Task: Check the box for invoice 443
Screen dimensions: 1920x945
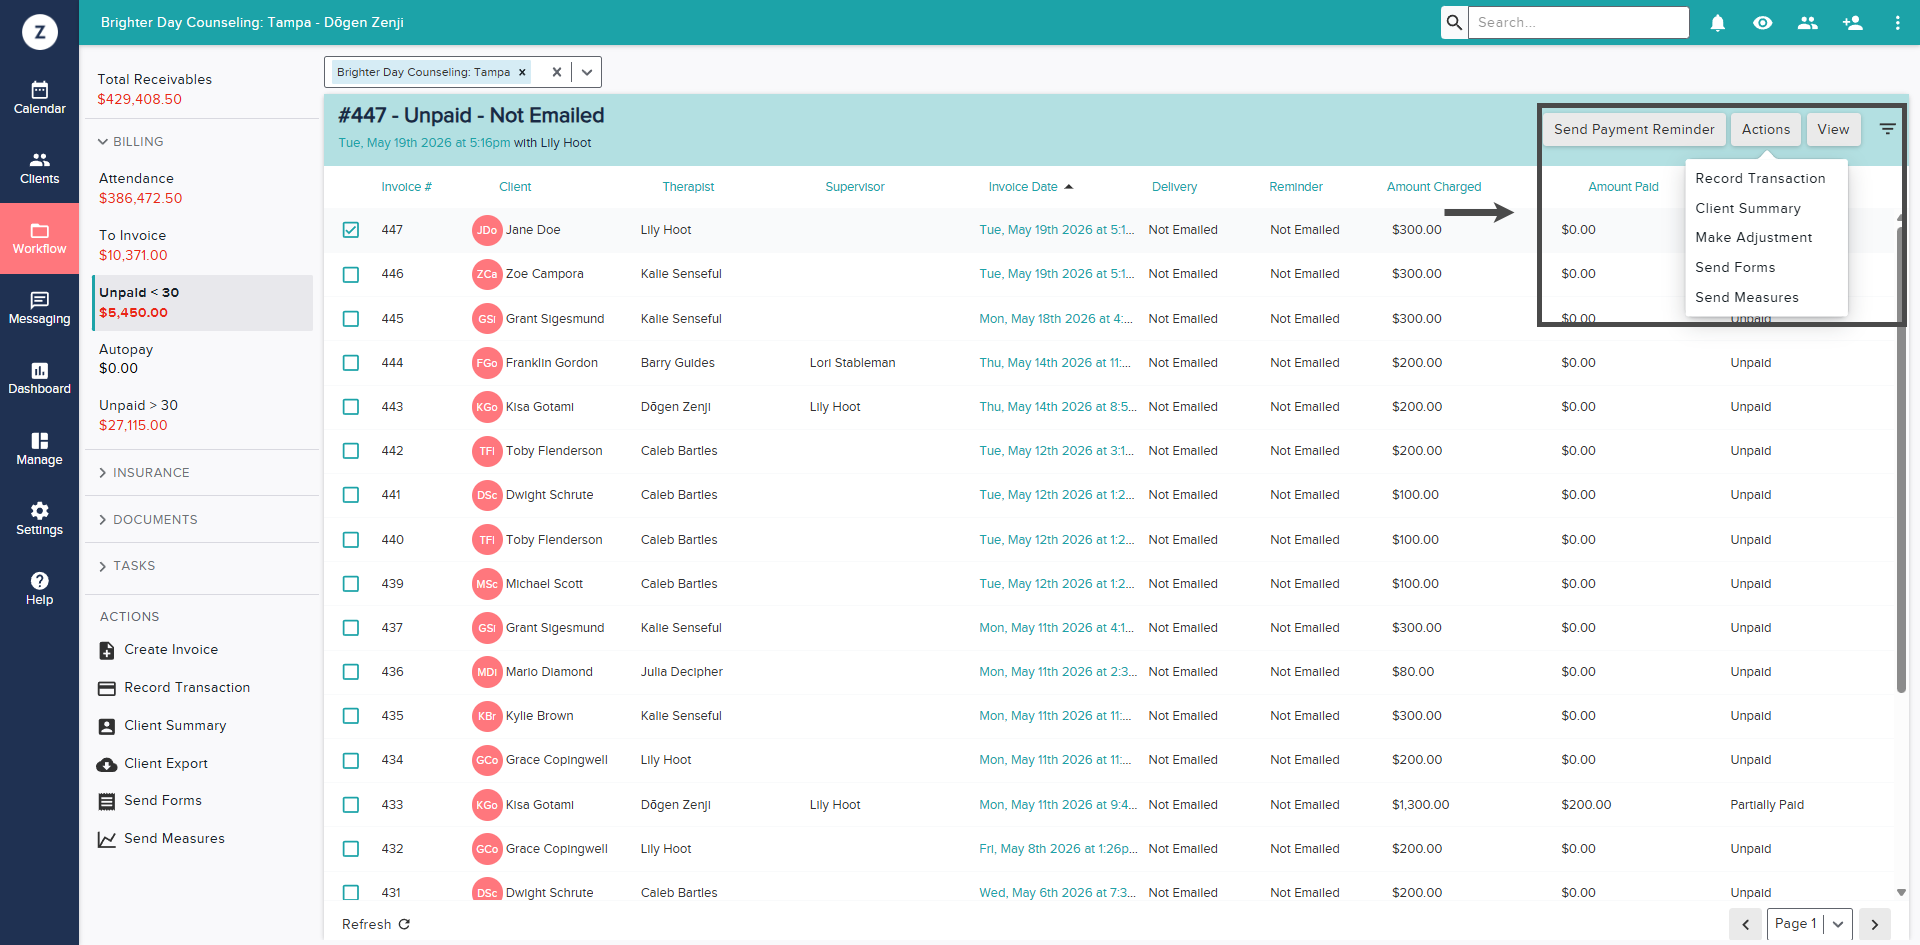Action: coord(351,407)
